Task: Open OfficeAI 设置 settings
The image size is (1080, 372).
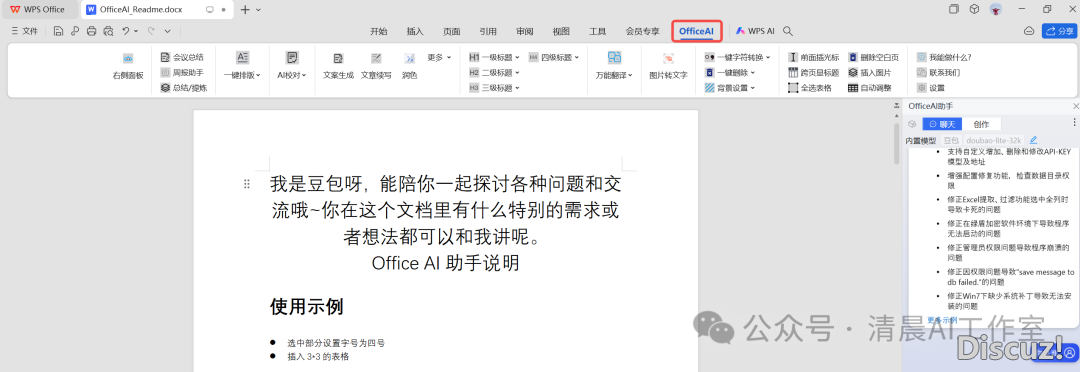Action: [x=931, y=87]
